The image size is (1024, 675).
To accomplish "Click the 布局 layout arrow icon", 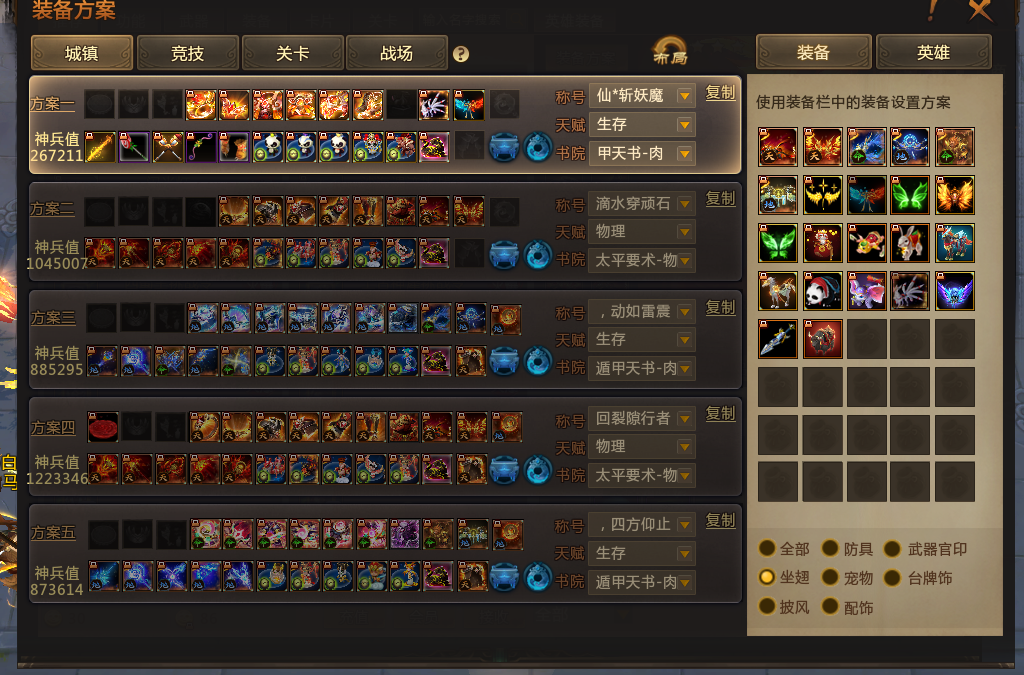I will [670, 51].
